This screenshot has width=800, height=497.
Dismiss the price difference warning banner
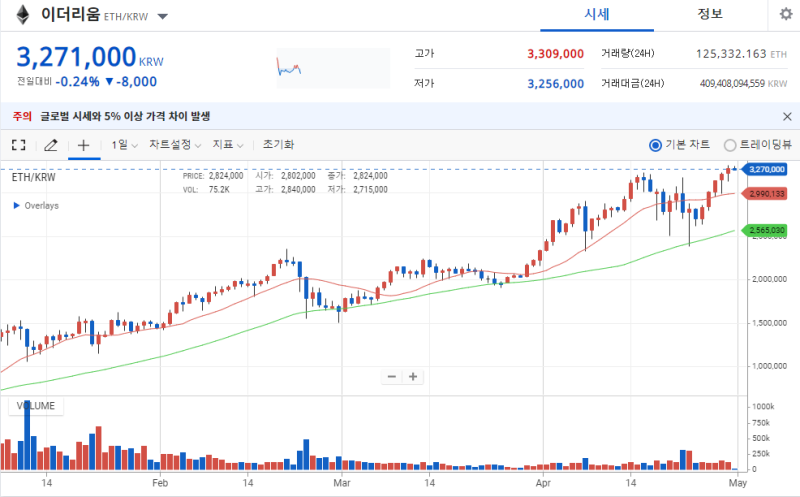click(x=787, y=117)
